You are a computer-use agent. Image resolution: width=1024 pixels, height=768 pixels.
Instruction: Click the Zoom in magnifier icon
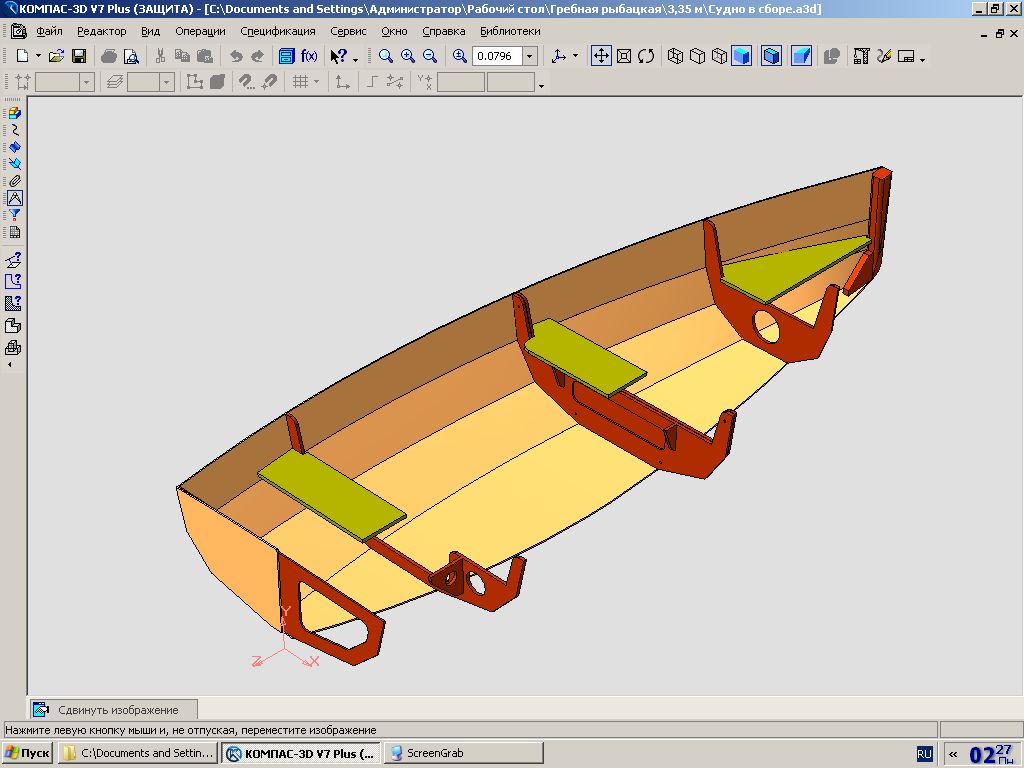click(408, 57)
